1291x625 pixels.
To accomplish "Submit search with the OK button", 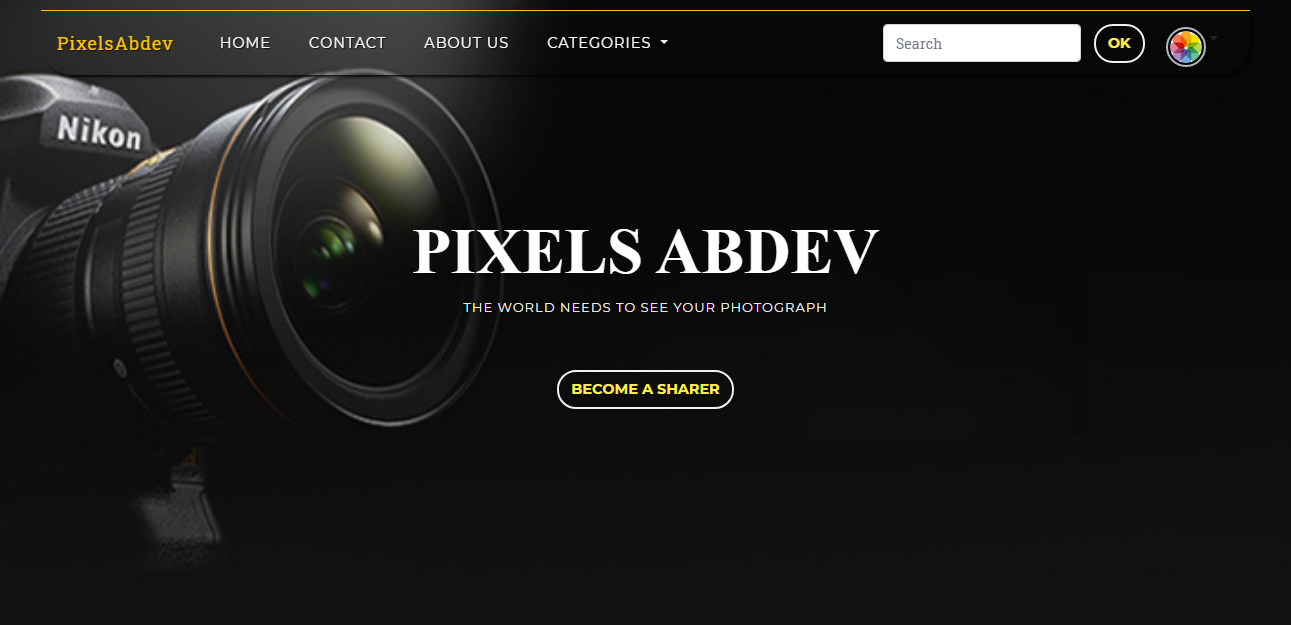I will coord(1119,43).
